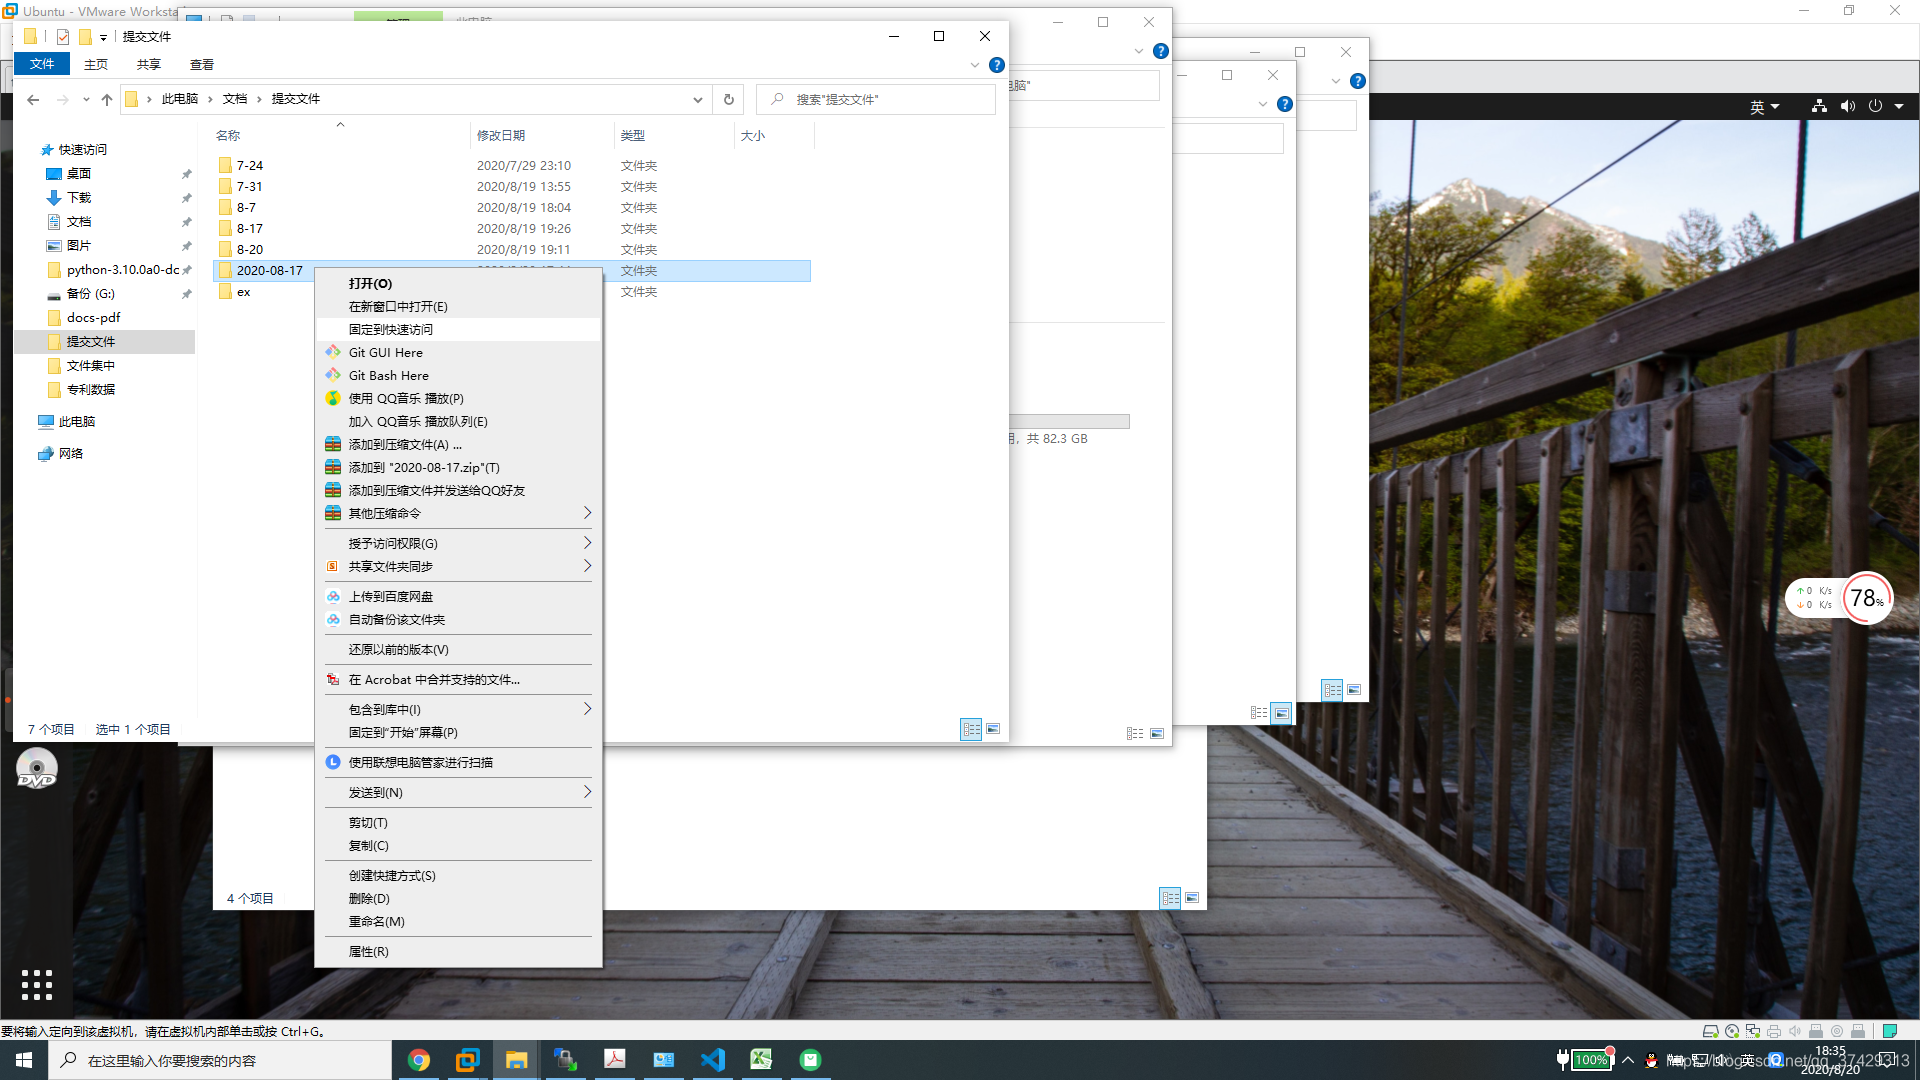Open Ubuntu volume indicator
Screen dimensions: 1920x1080
(1848, 106)
